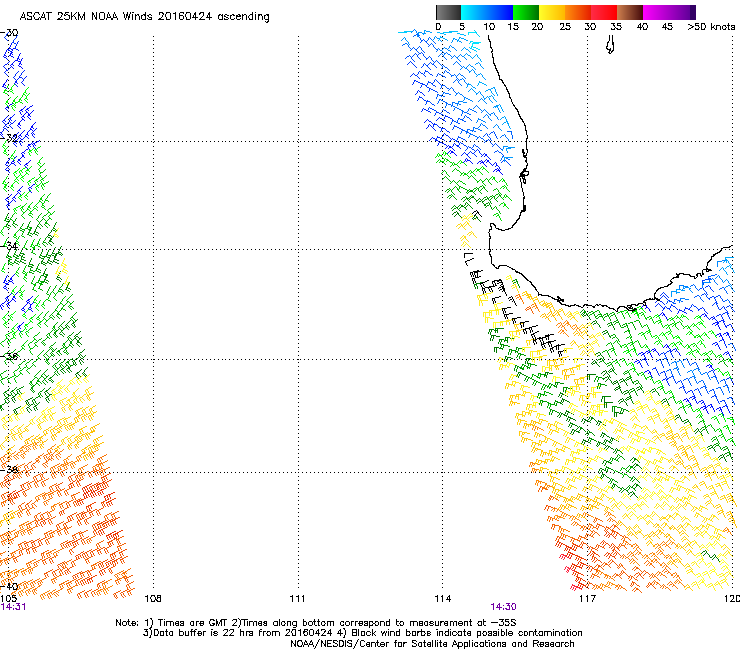The image size is (740, 650).
Task: Click the '-32' latitude label
Action: (x=10, y=138)
